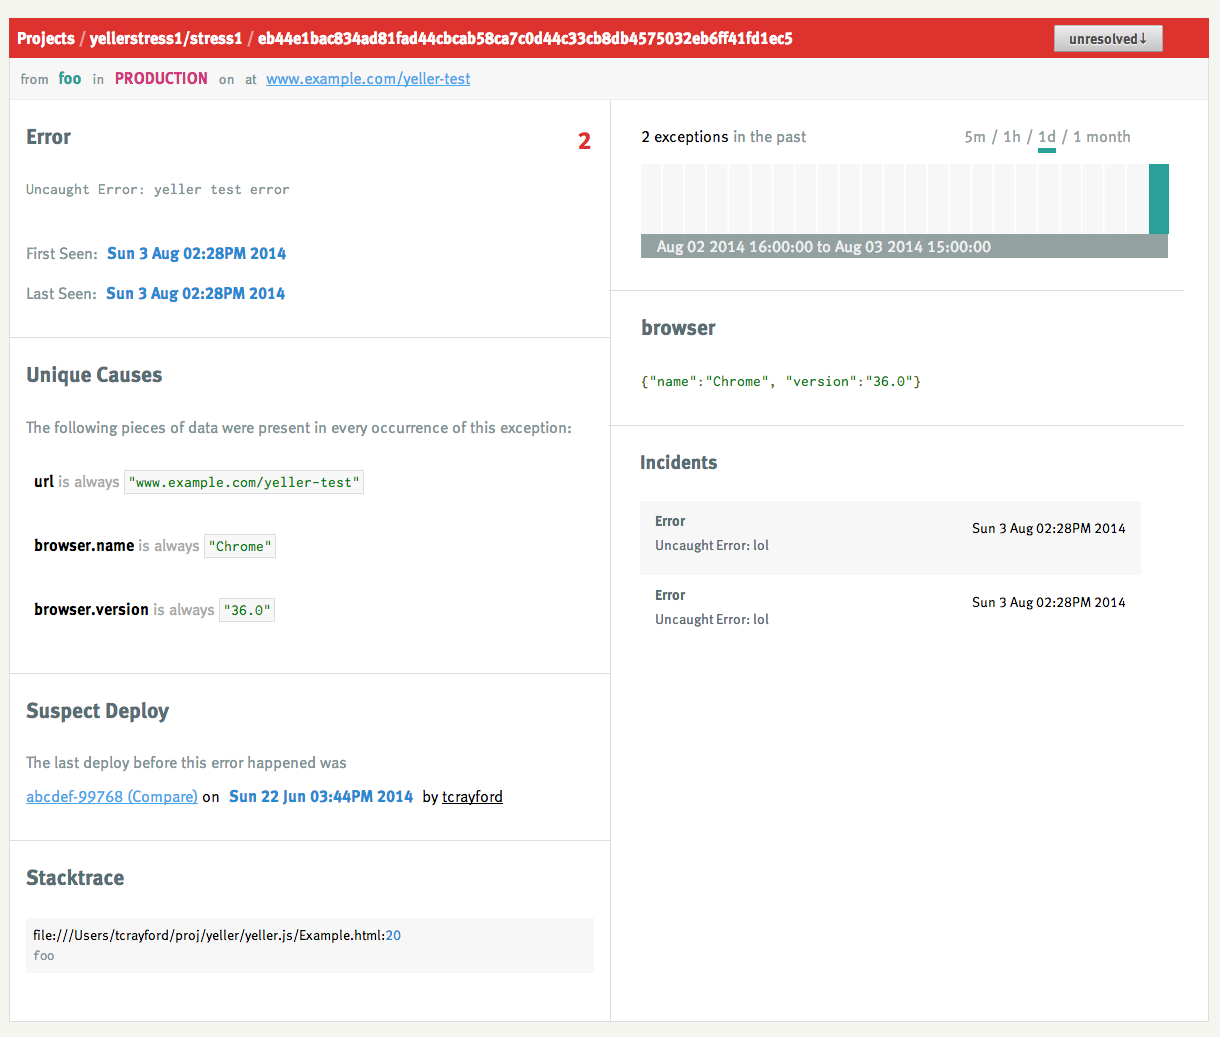Click the url cause value box
1220x1037 pixels.
(244, 483)
